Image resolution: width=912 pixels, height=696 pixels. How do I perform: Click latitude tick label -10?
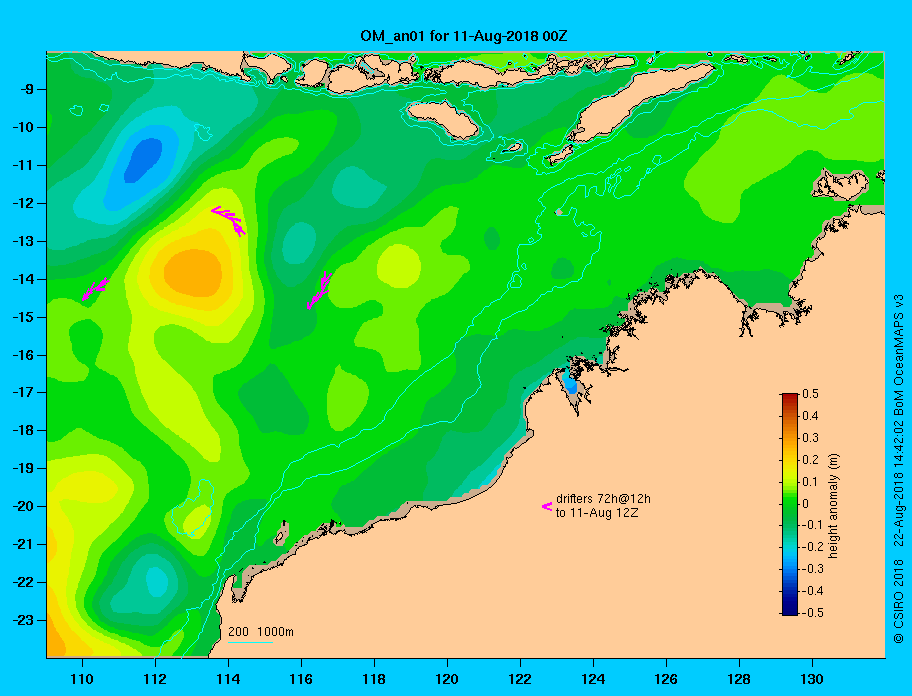click(x=24, y=127)
